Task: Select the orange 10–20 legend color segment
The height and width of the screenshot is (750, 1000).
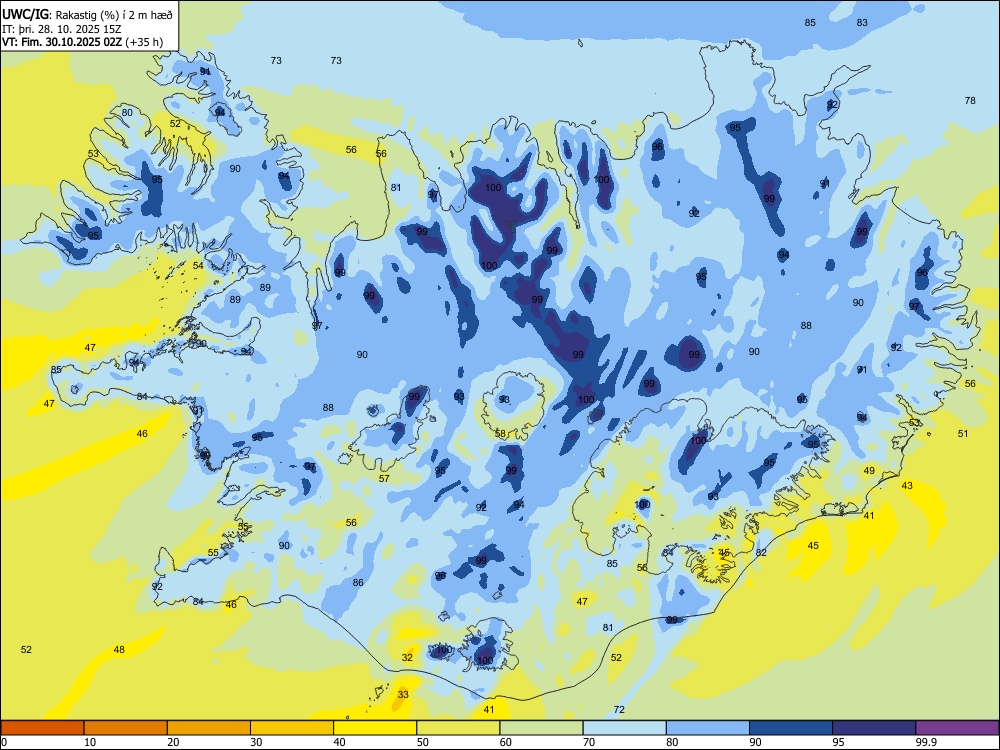Action: [126, 728]
